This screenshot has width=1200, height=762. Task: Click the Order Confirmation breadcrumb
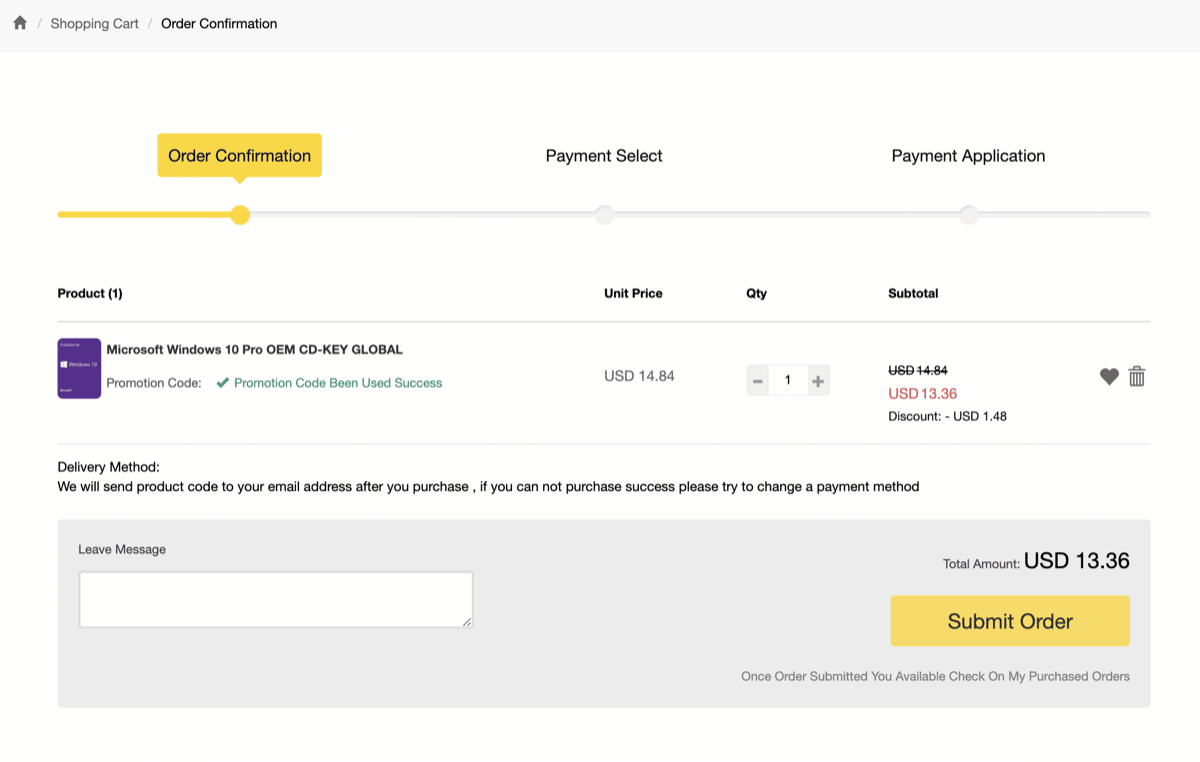219,24
